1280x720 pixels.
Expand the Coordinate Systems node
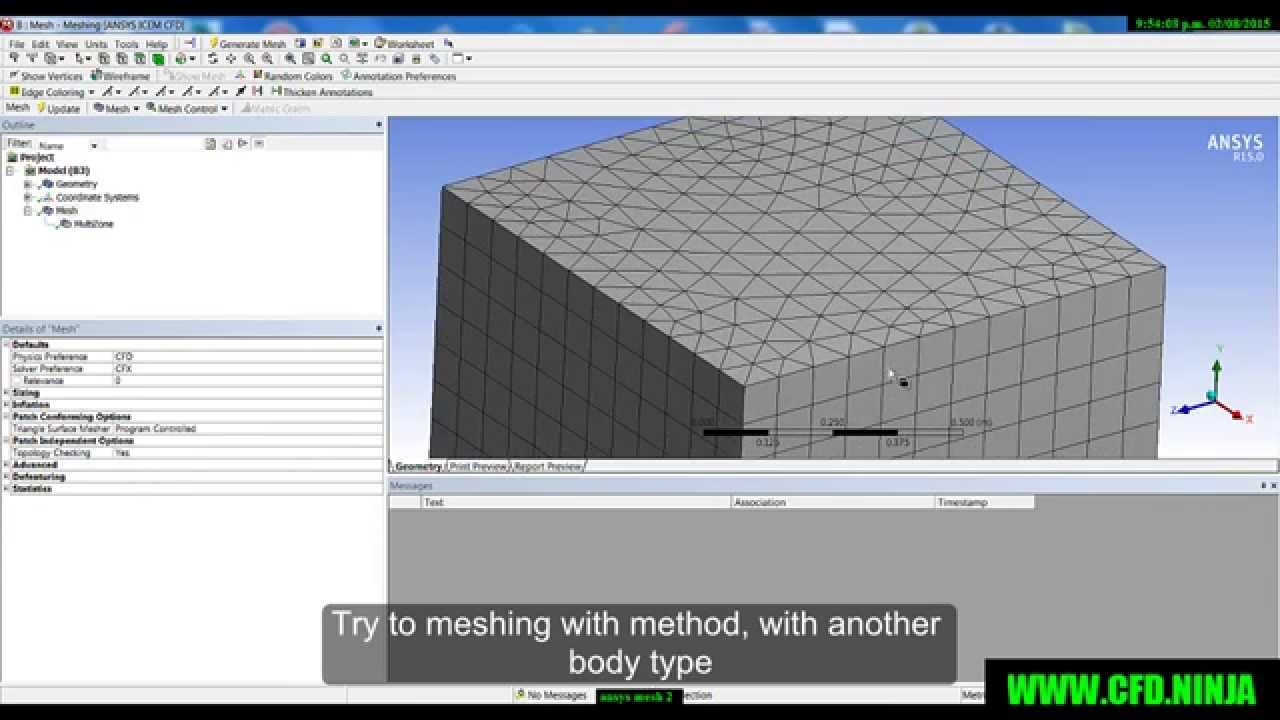tap(28, 197)
